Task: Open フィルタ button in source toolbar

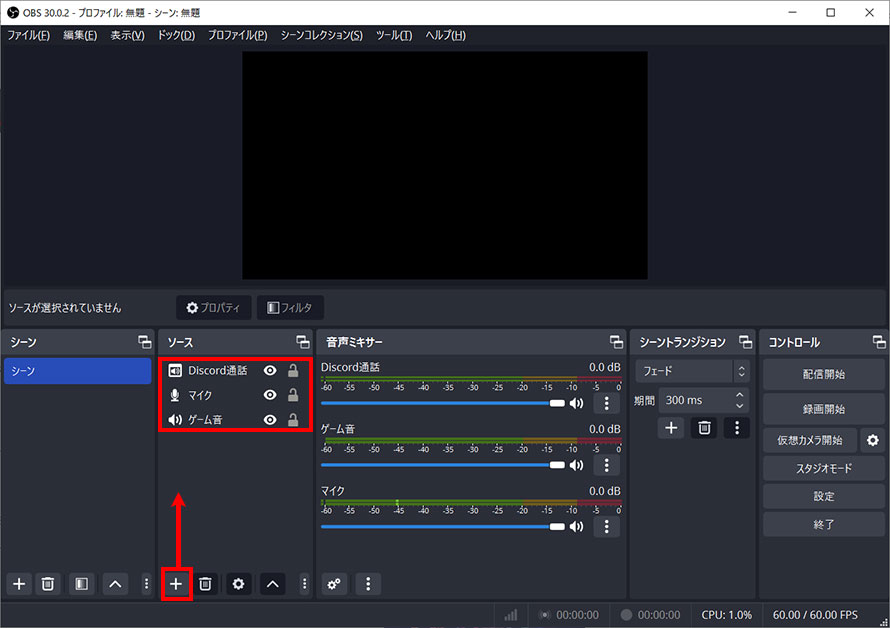Action: [290, 307]
